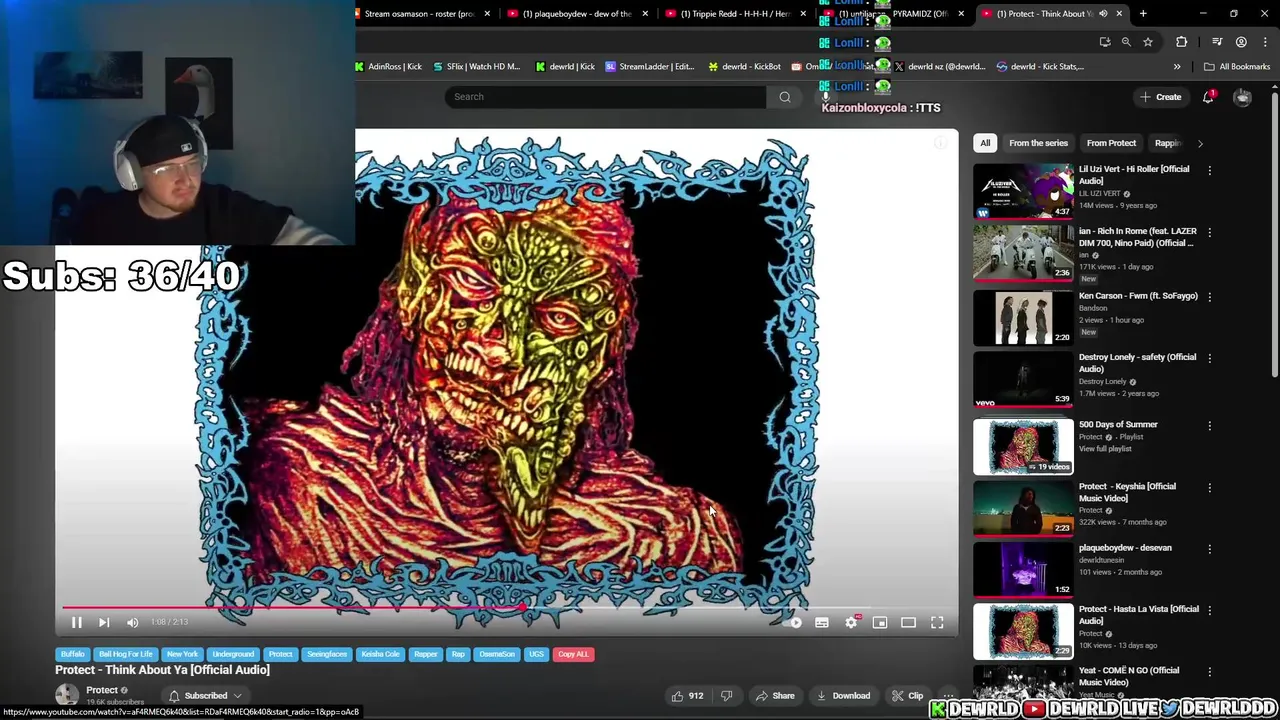This screenshot has width=1280, height=720.
Task: Open the YouTube Create menu
Action: [x=1160, y=97]
